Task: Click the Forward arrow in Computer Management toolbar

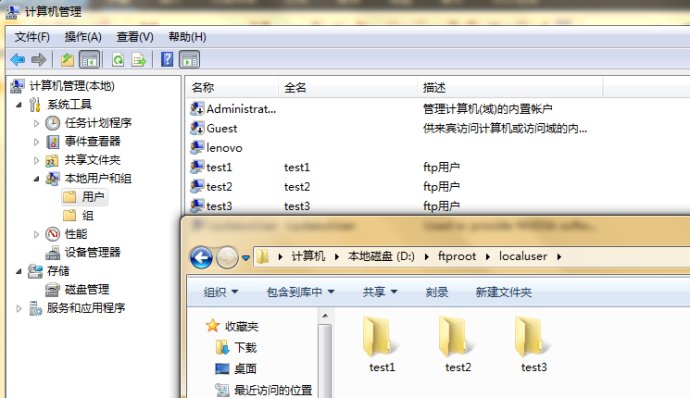Action: [38, 59]
